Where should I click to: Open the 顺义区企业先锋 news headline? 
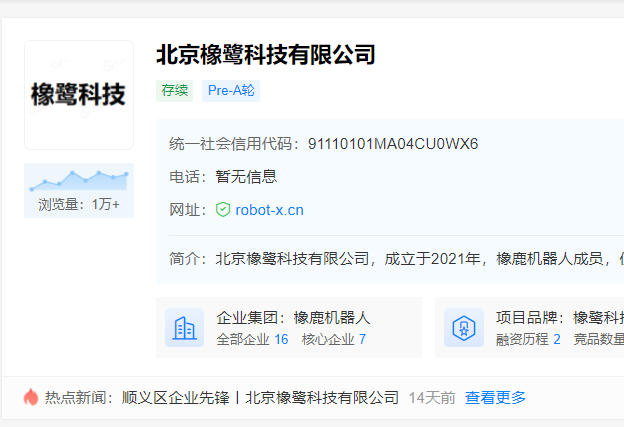pos(260,398)
